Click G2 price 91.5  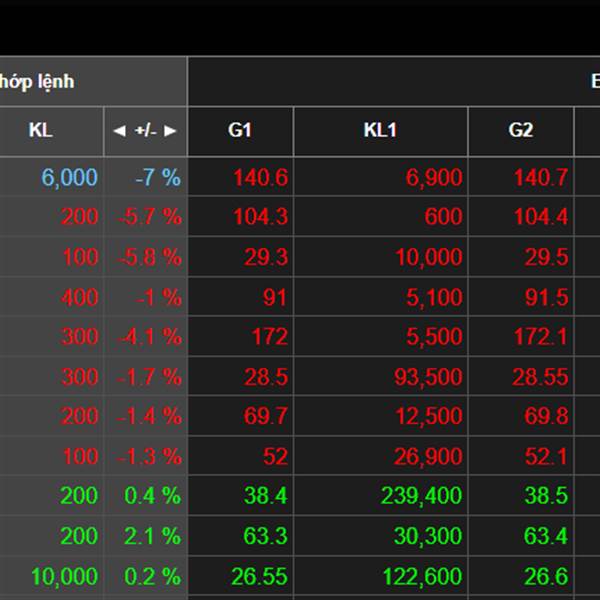coord(546,297)
